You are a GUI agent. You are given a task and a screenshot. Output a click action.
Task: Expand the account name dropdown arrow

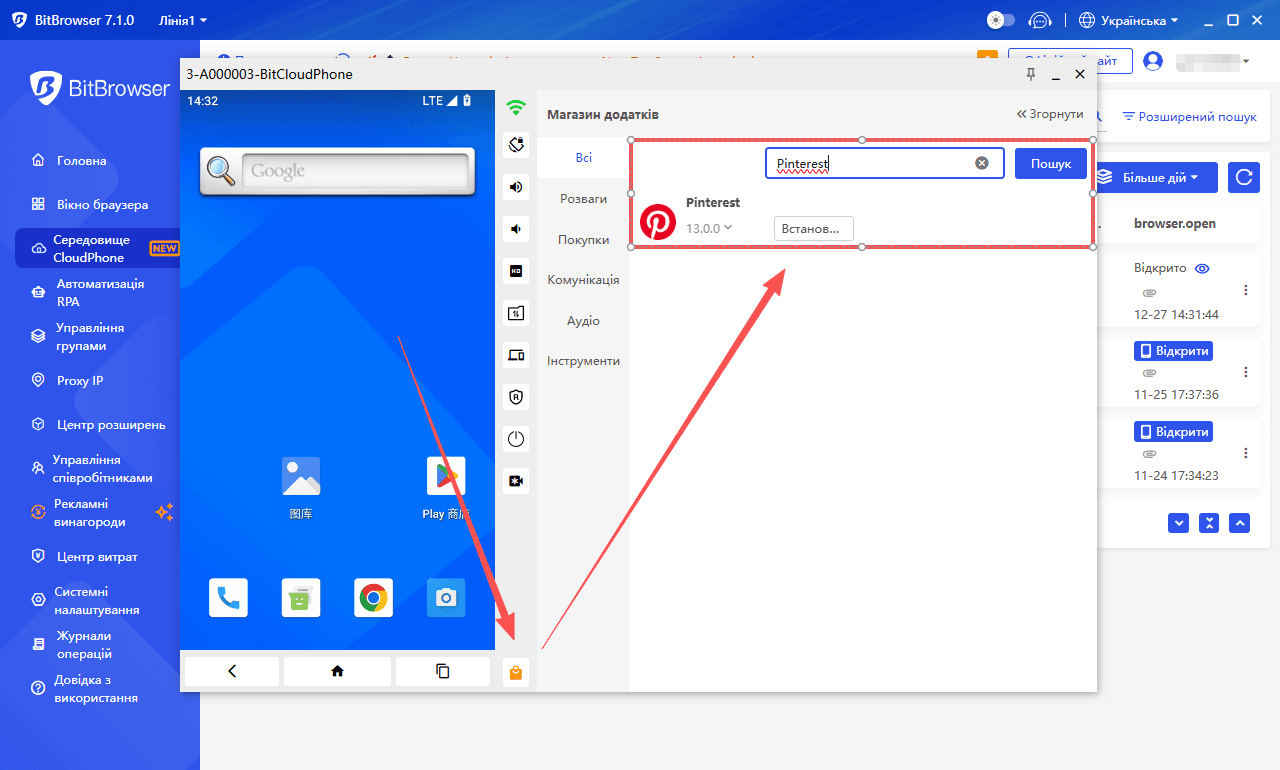point(1246,62)
